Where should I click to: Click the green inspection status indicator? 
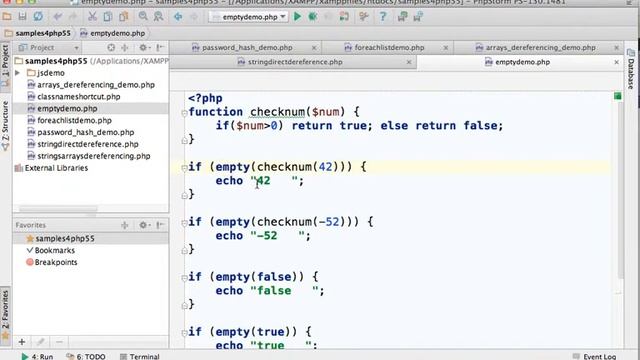tap(618, 96)
